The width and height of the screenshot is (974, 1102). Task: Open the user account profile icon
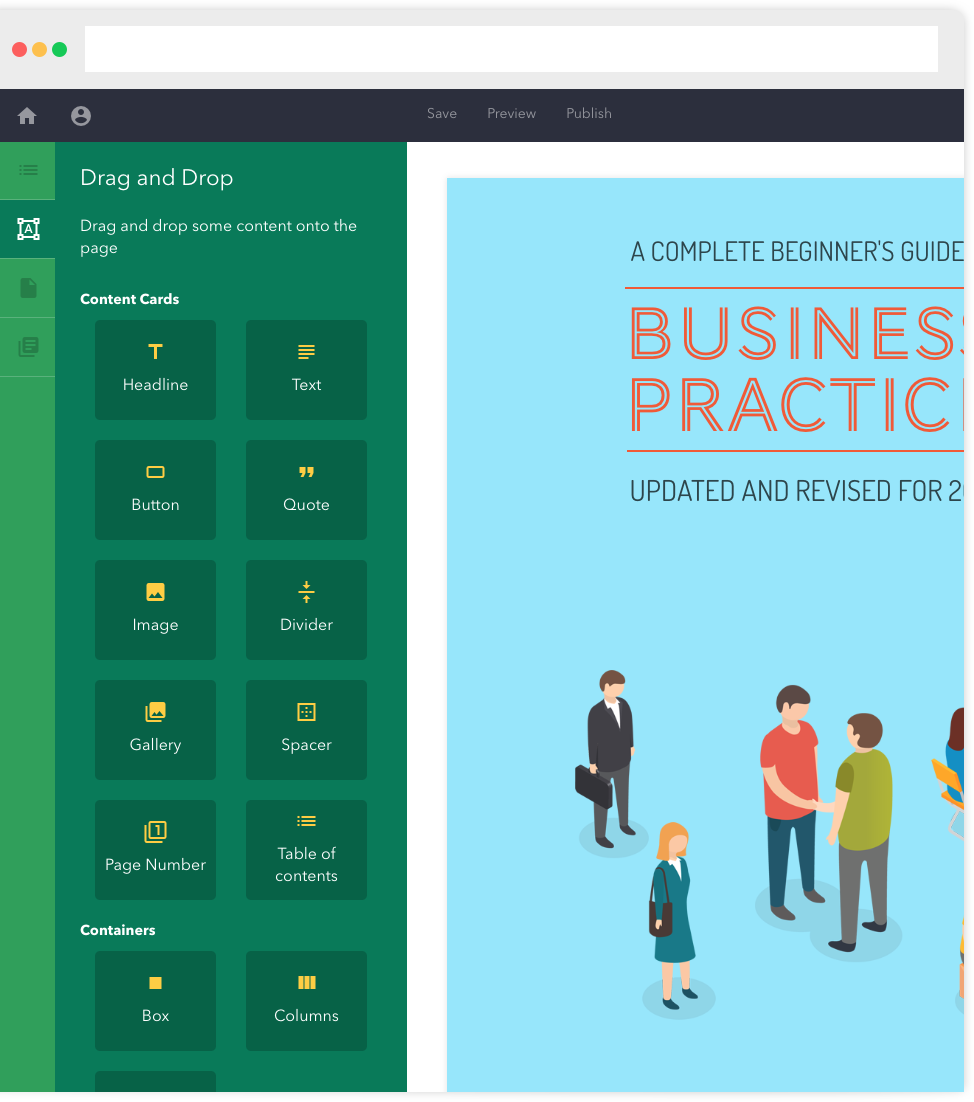(x=81, y=116)
